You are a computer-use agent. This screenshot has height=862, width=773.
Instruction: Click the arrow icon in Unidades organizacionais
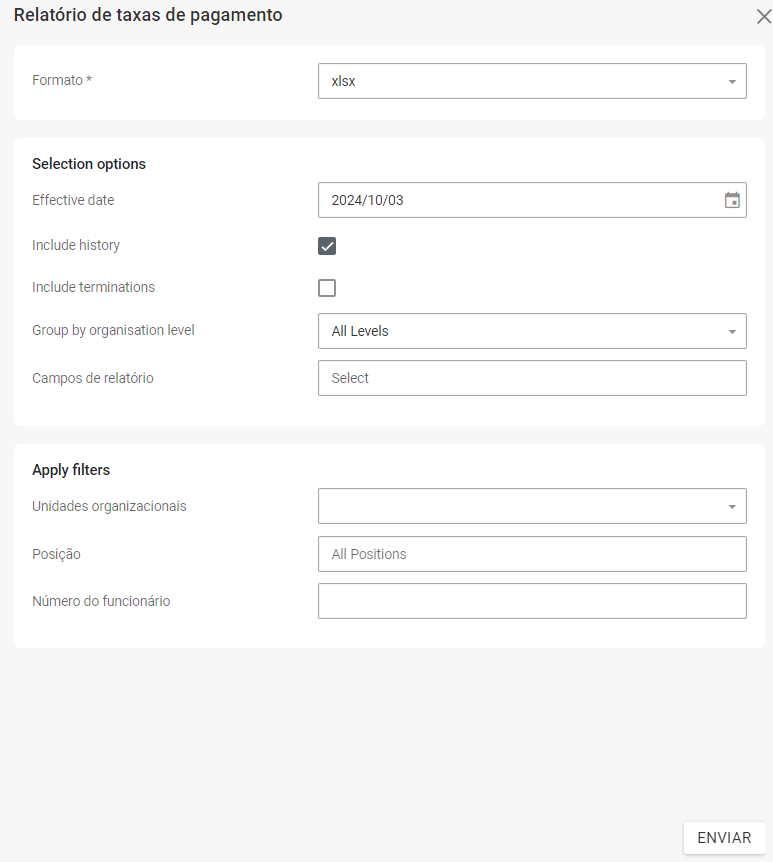tap(732, 507)
